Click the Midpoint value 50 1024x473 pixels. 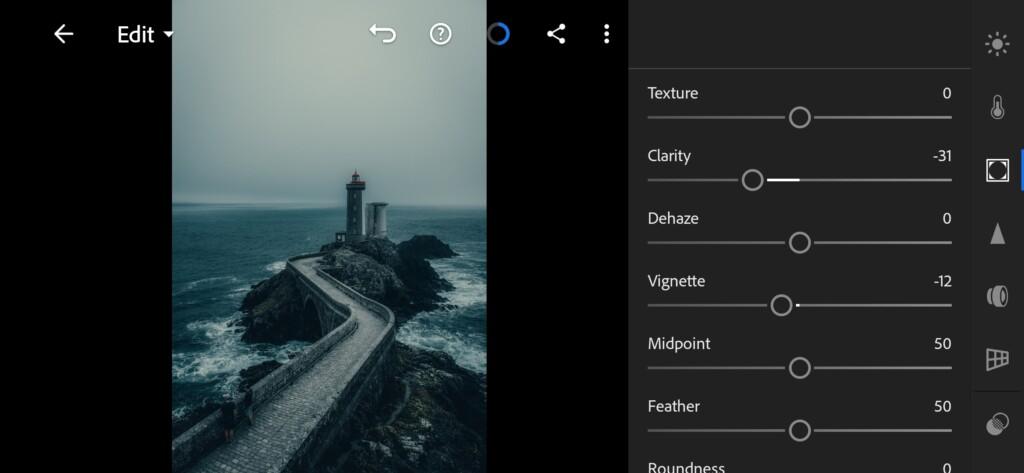point(942,344)
